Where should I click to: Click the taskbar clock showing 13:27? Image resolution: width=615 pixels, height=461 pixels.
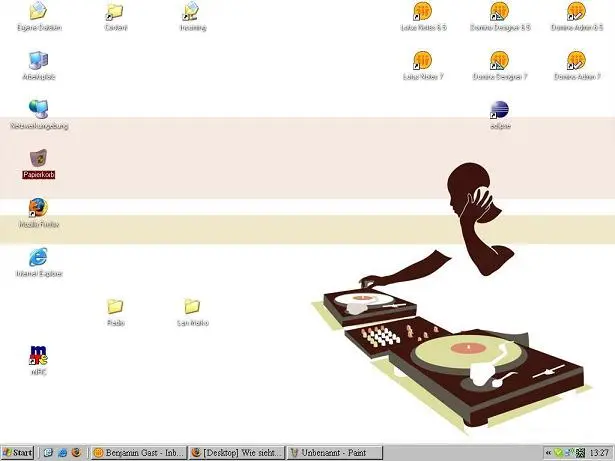[598, 453]
